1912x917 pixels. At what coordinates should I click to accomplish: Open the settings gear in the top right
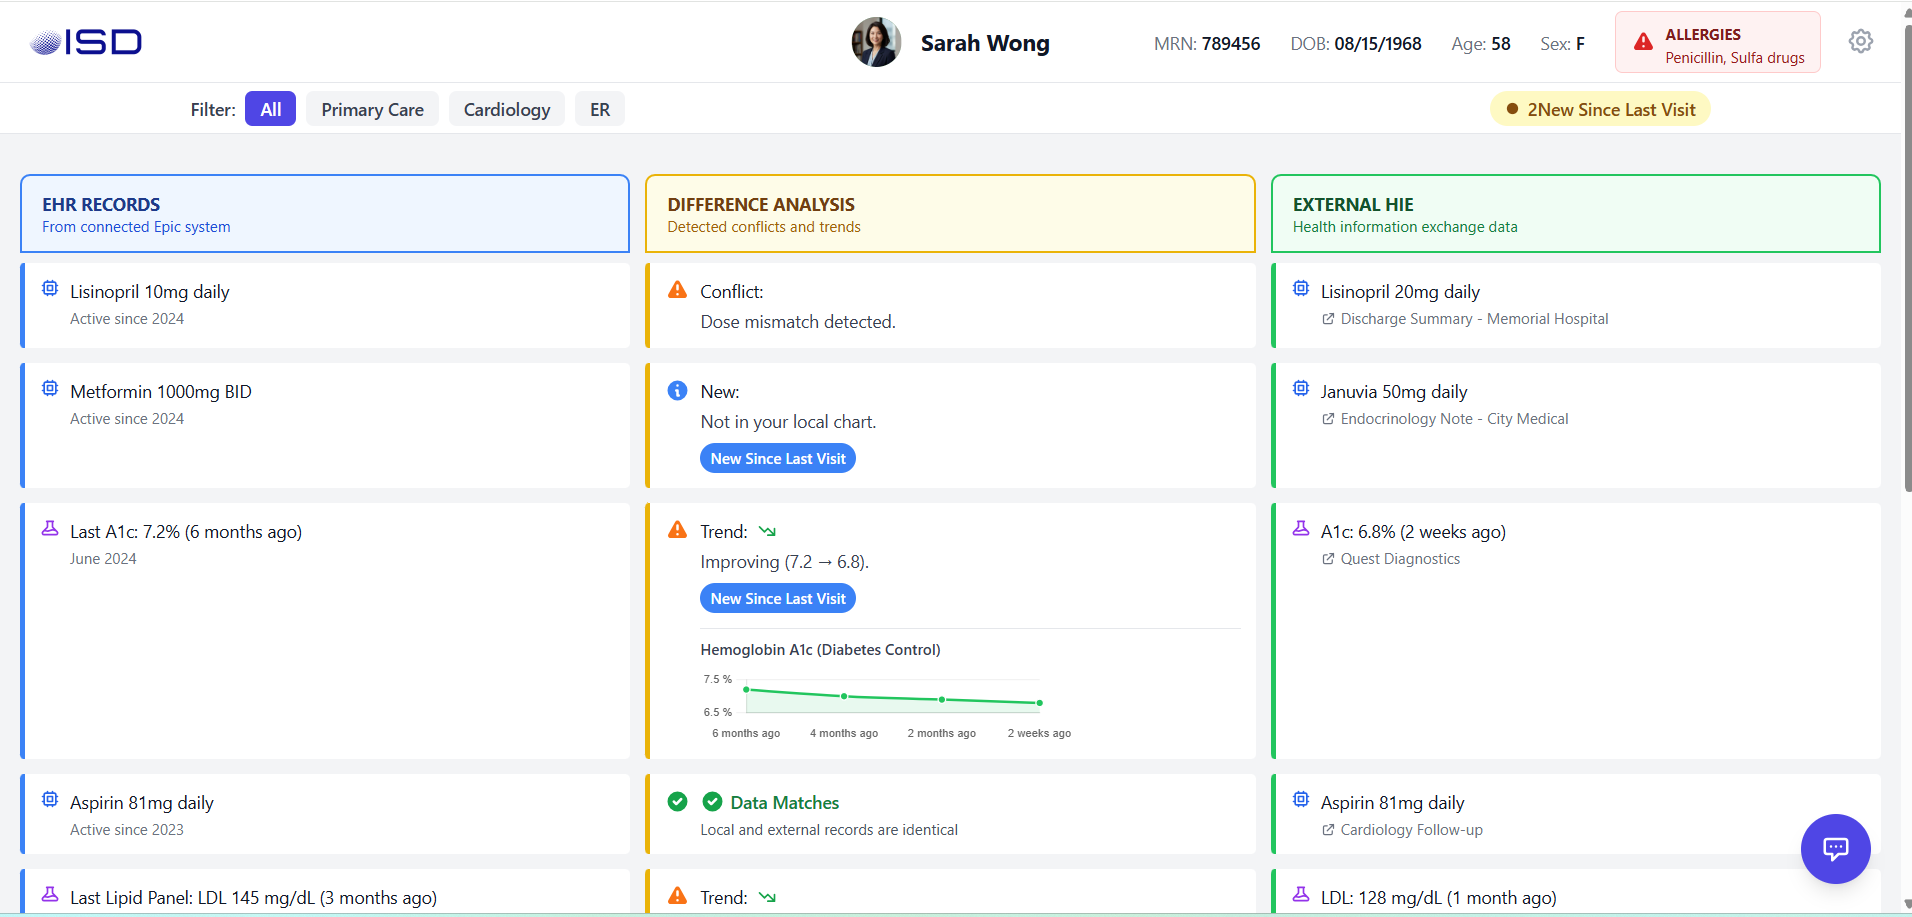pos(1861,41)
